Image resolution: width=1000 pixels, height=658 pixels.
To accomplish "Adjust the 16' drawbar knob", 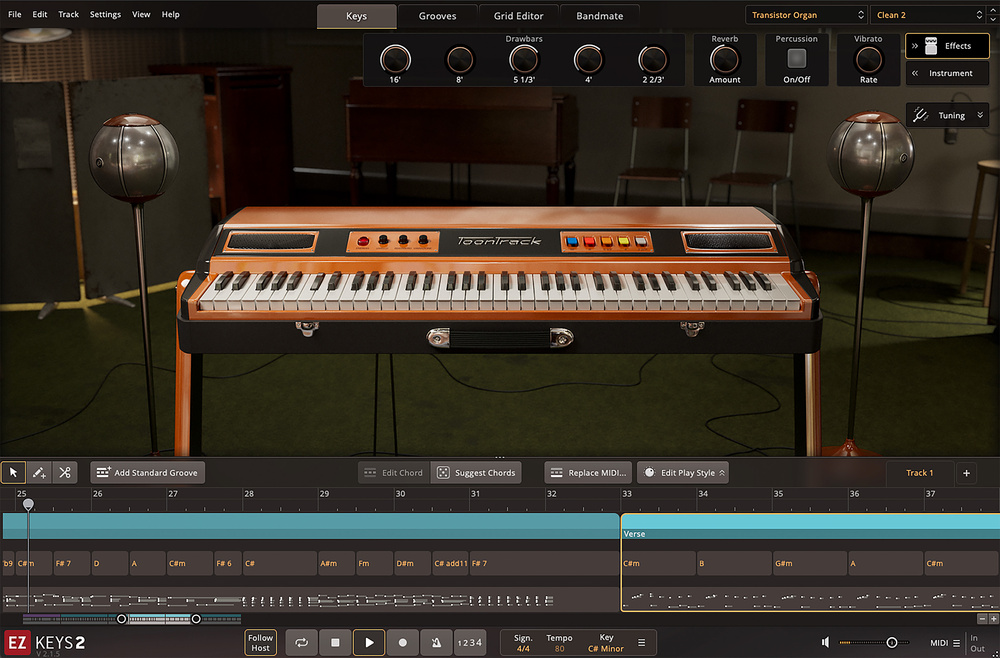I will click(395, 59).
